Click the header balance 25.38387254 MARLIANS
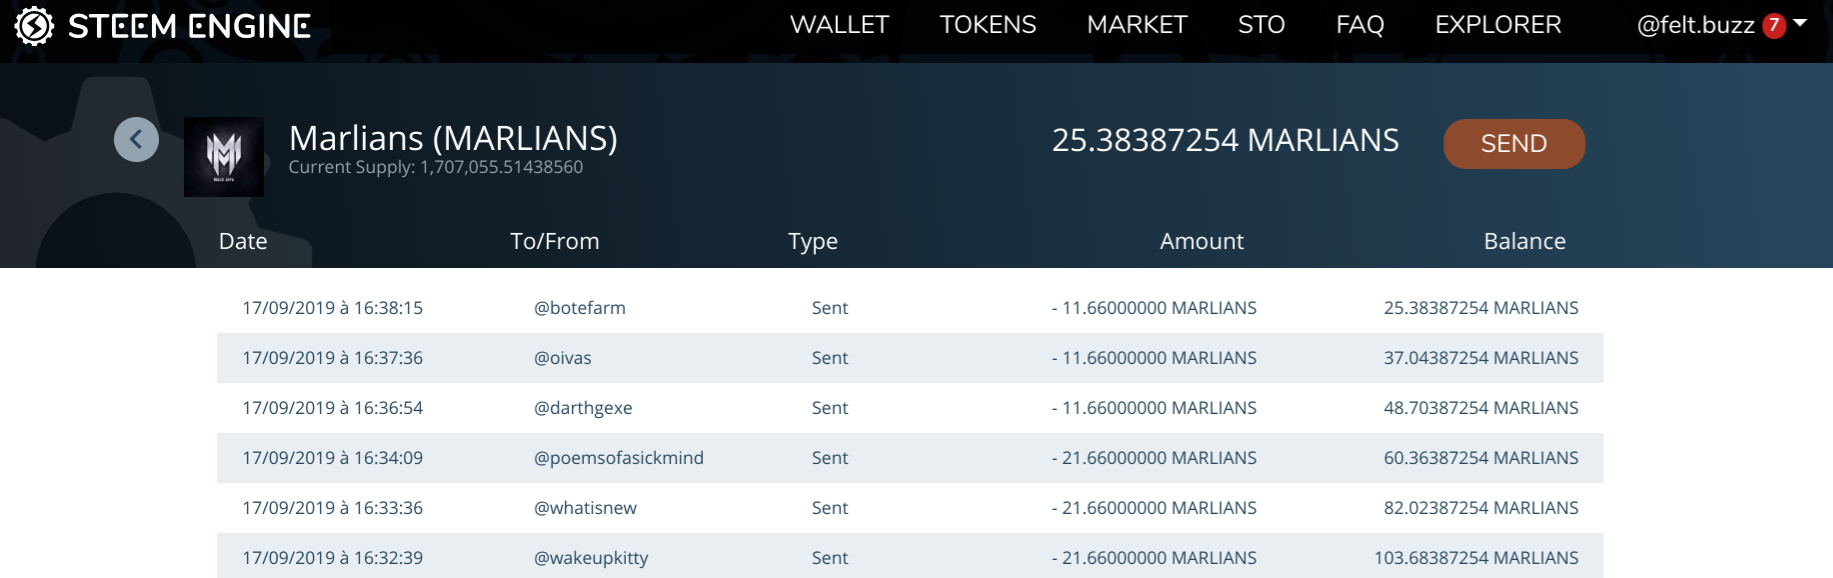Image resolution: width=1833 pixels, height=578 pixels. 1225,141
